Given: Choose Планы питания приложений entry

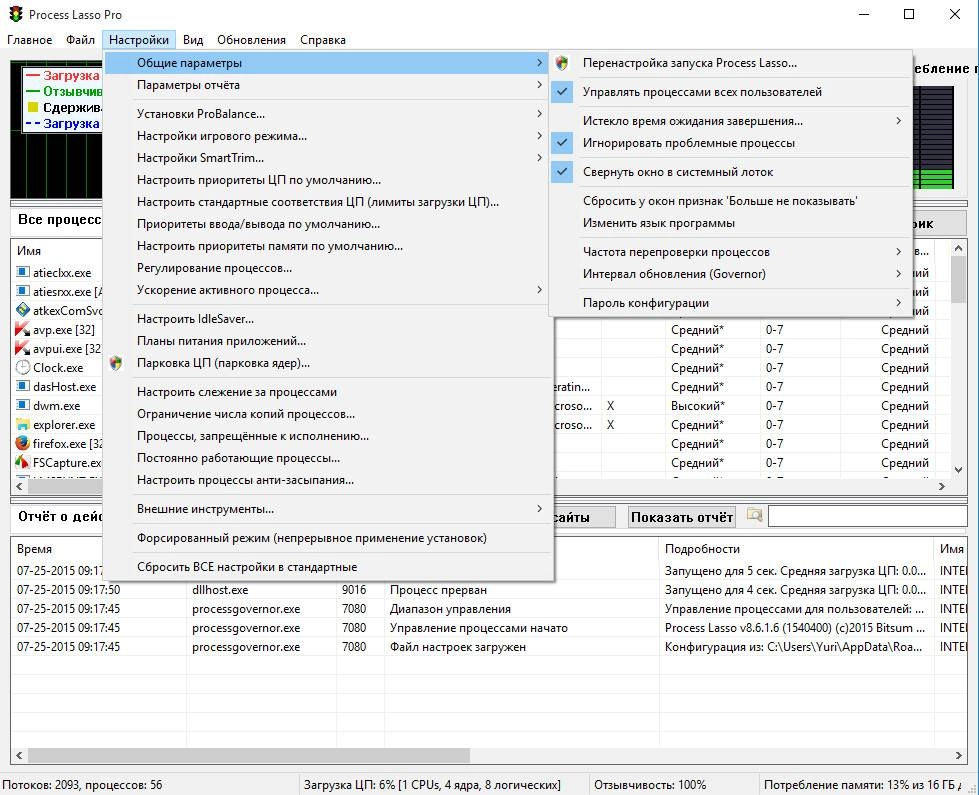Looking at the screenshot, I should [x=328, y=341].
